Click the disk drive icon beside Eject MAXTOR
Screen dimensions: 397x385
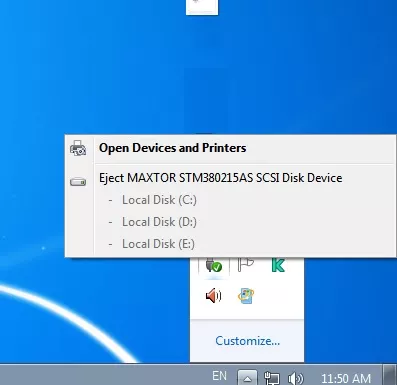click(x=78, y=182)
